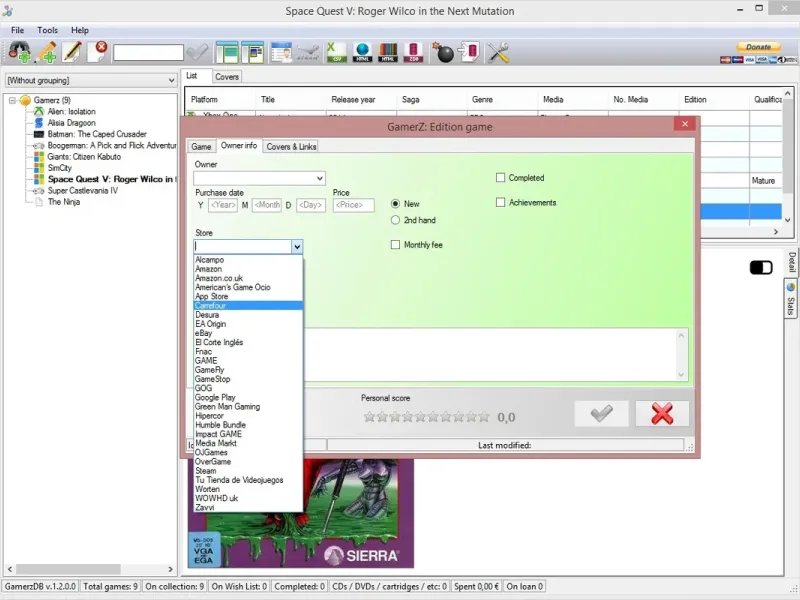Click the Steam import icon
The image size is (800, 600).
(x=308, y=52)
